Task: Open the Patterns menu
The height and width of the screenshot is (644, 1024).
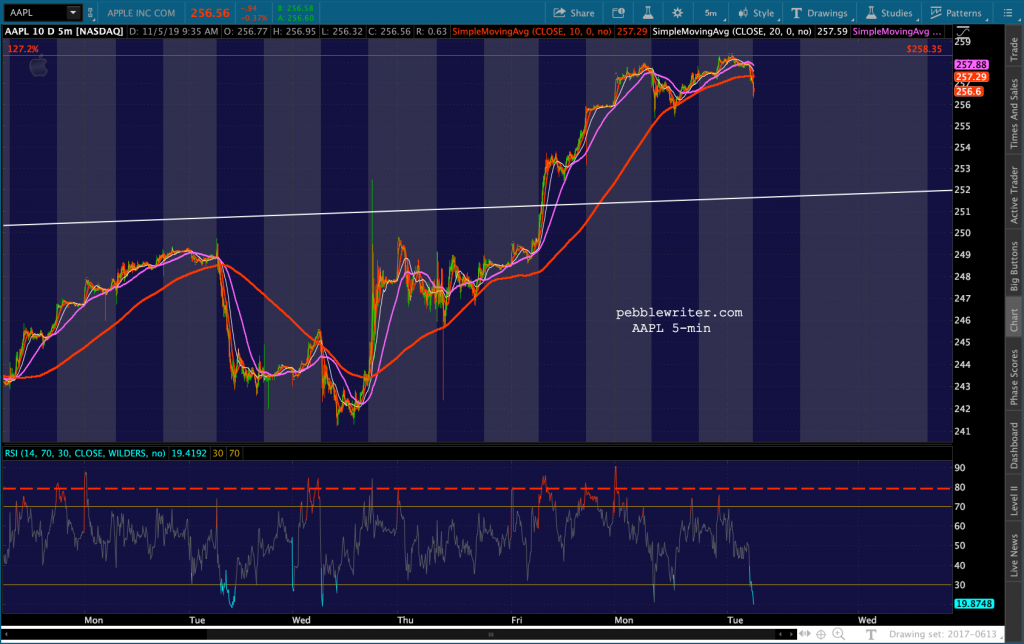Action: [x=956, y=13]
